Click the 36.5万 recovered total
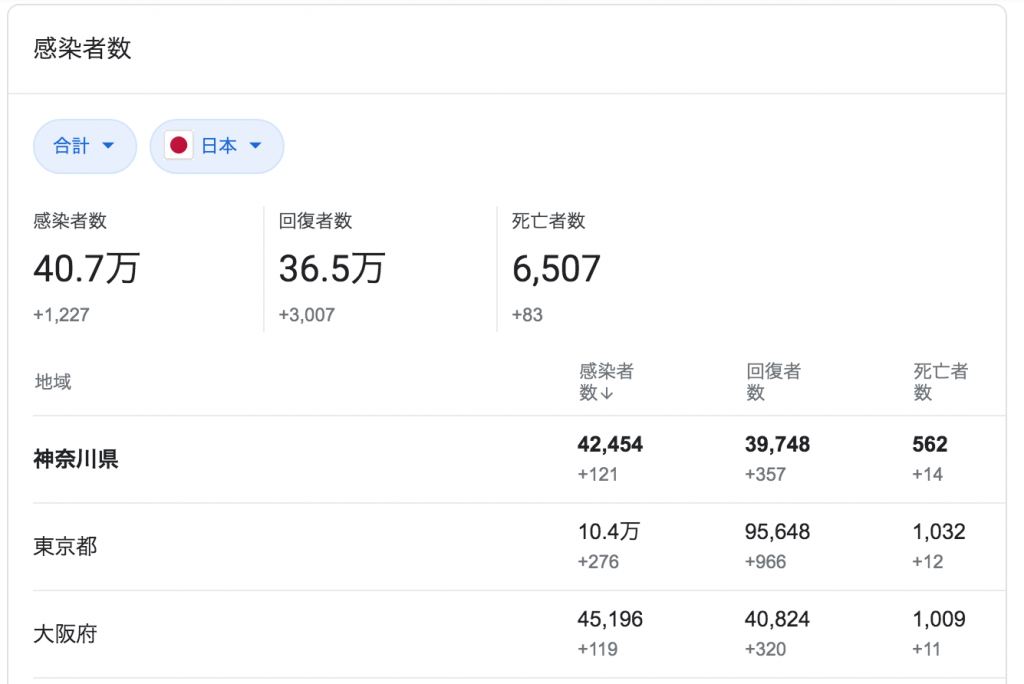 coord(332,269)
